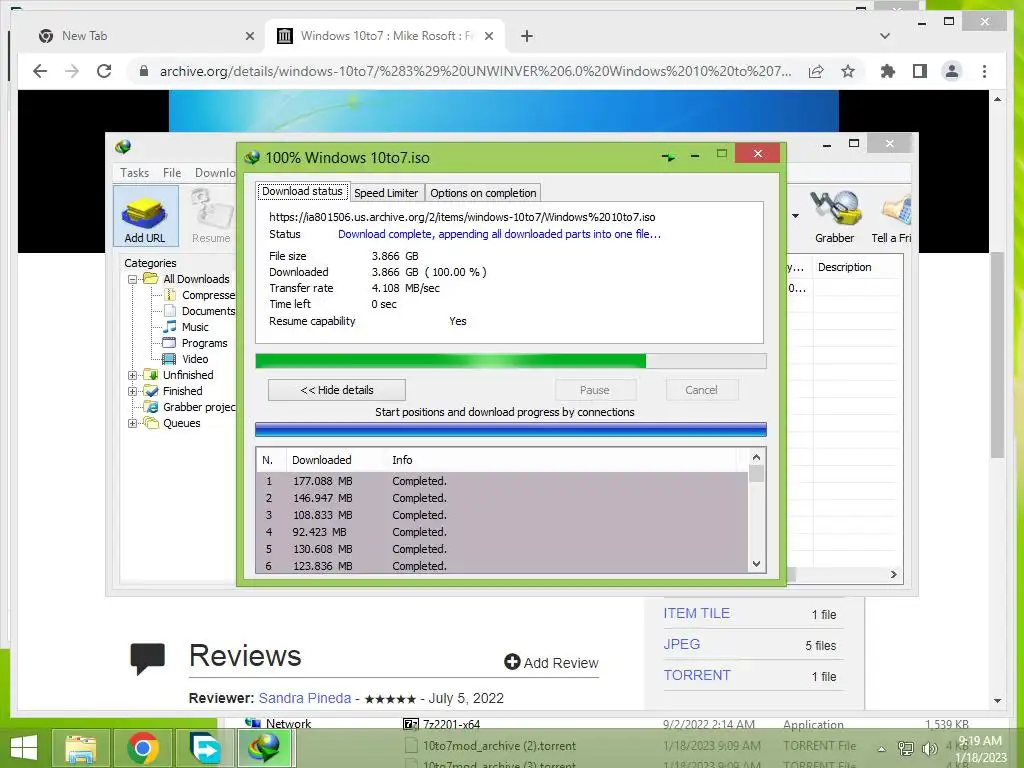Screen dimensions: 1024x768
Task: Open reviewer Sandra Pineda's profile
Action: coord(304,698)
